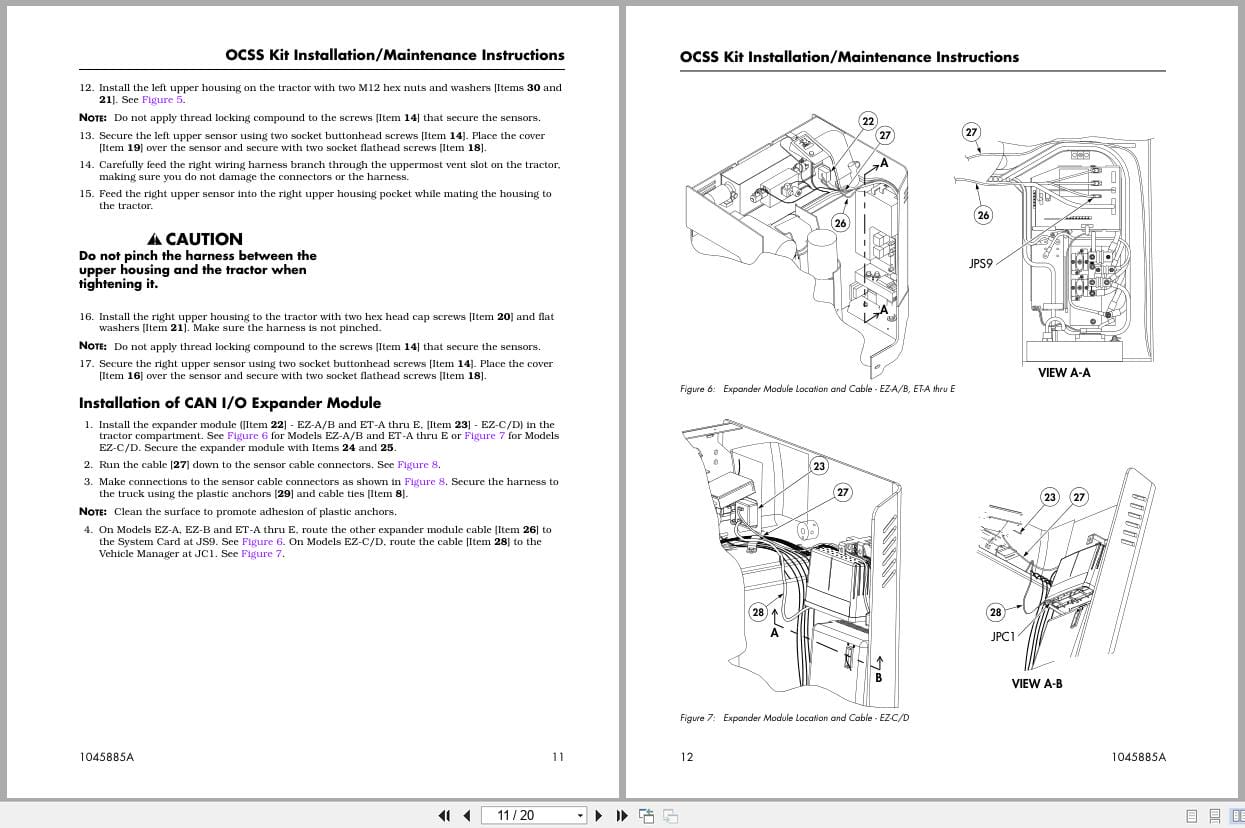Click the new window icon beside page navigation
The image size is (1245, 828).
pos(646,815)
